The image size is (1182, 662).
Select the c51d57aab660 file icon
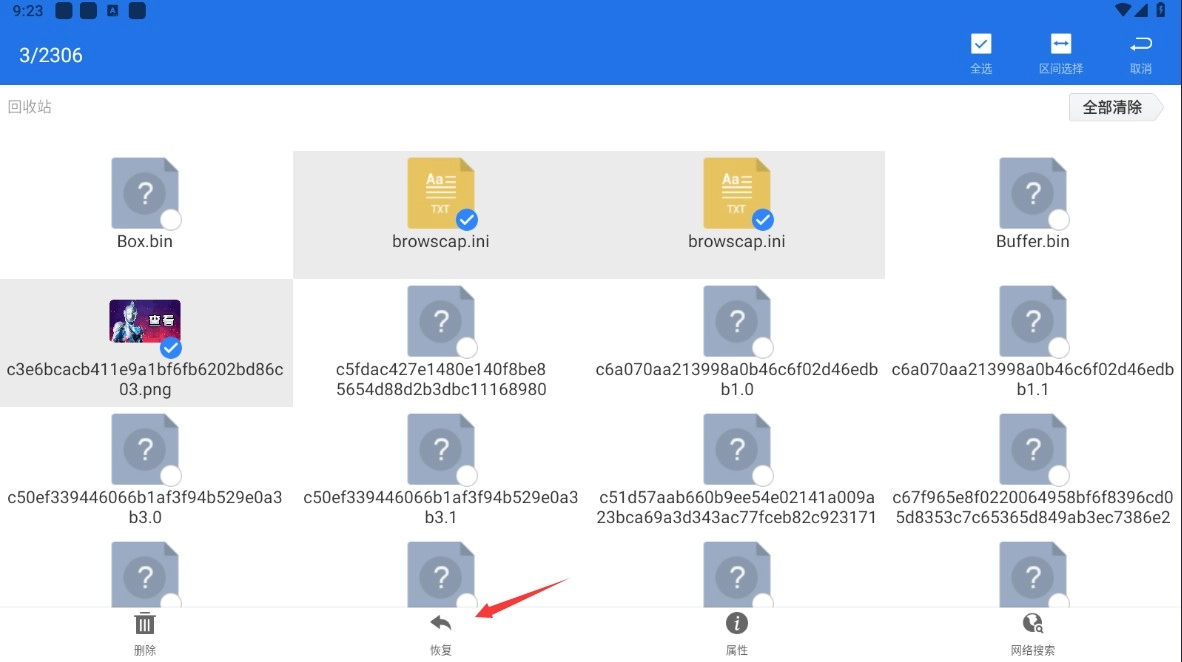click(x=737, y=449)
